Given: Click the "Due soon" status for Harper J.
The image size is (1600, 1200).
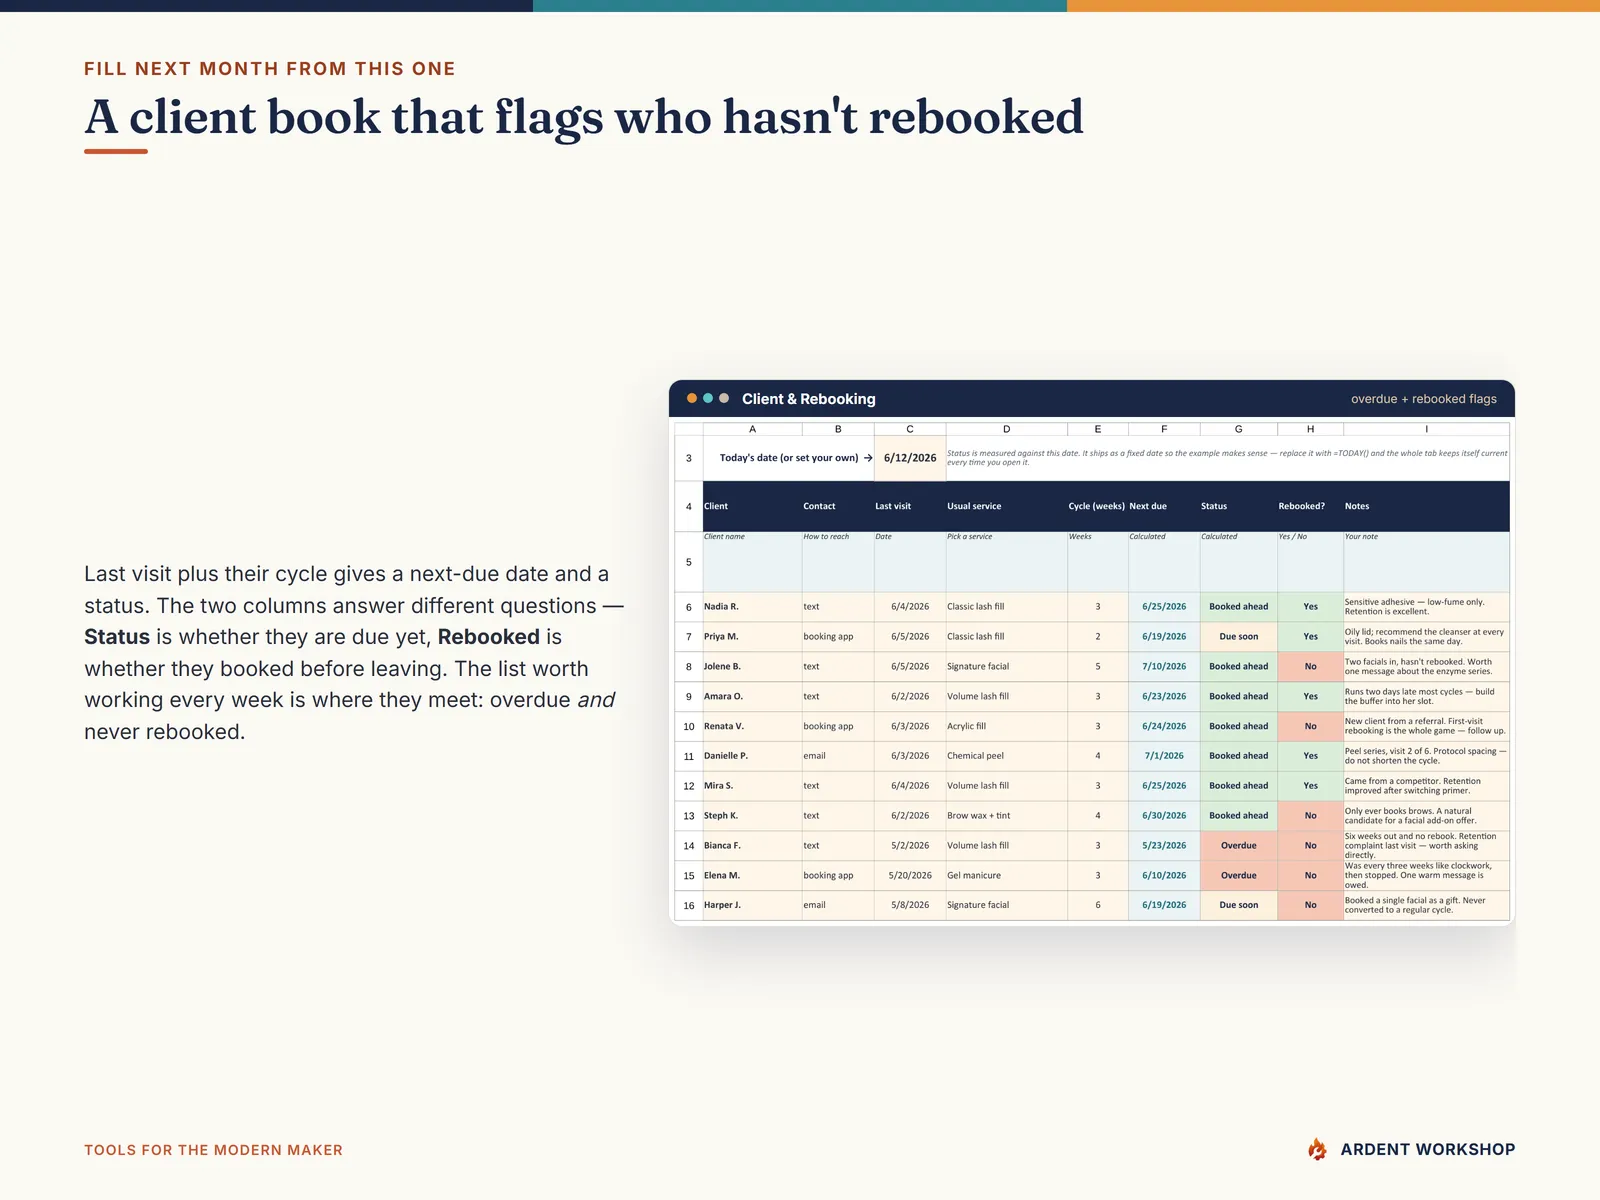Looking at the screenshot, I should [1239, 905].
